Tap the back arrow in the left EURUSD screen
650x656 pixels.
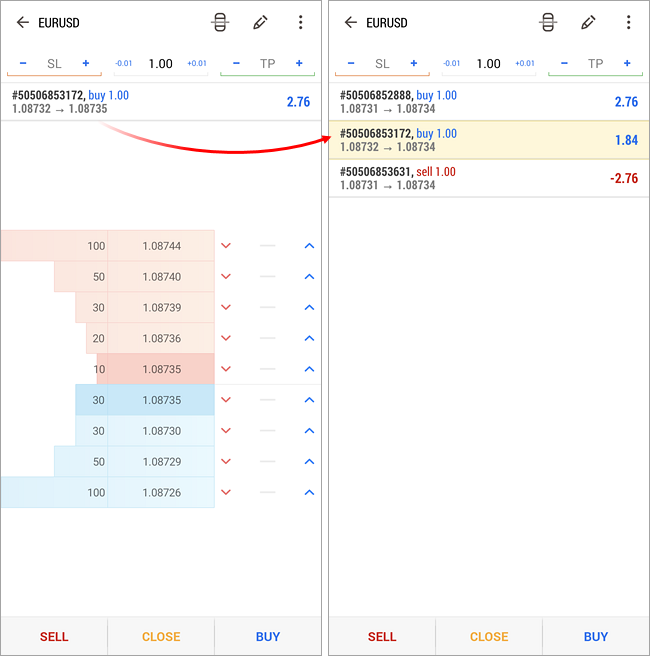point(23,22)
